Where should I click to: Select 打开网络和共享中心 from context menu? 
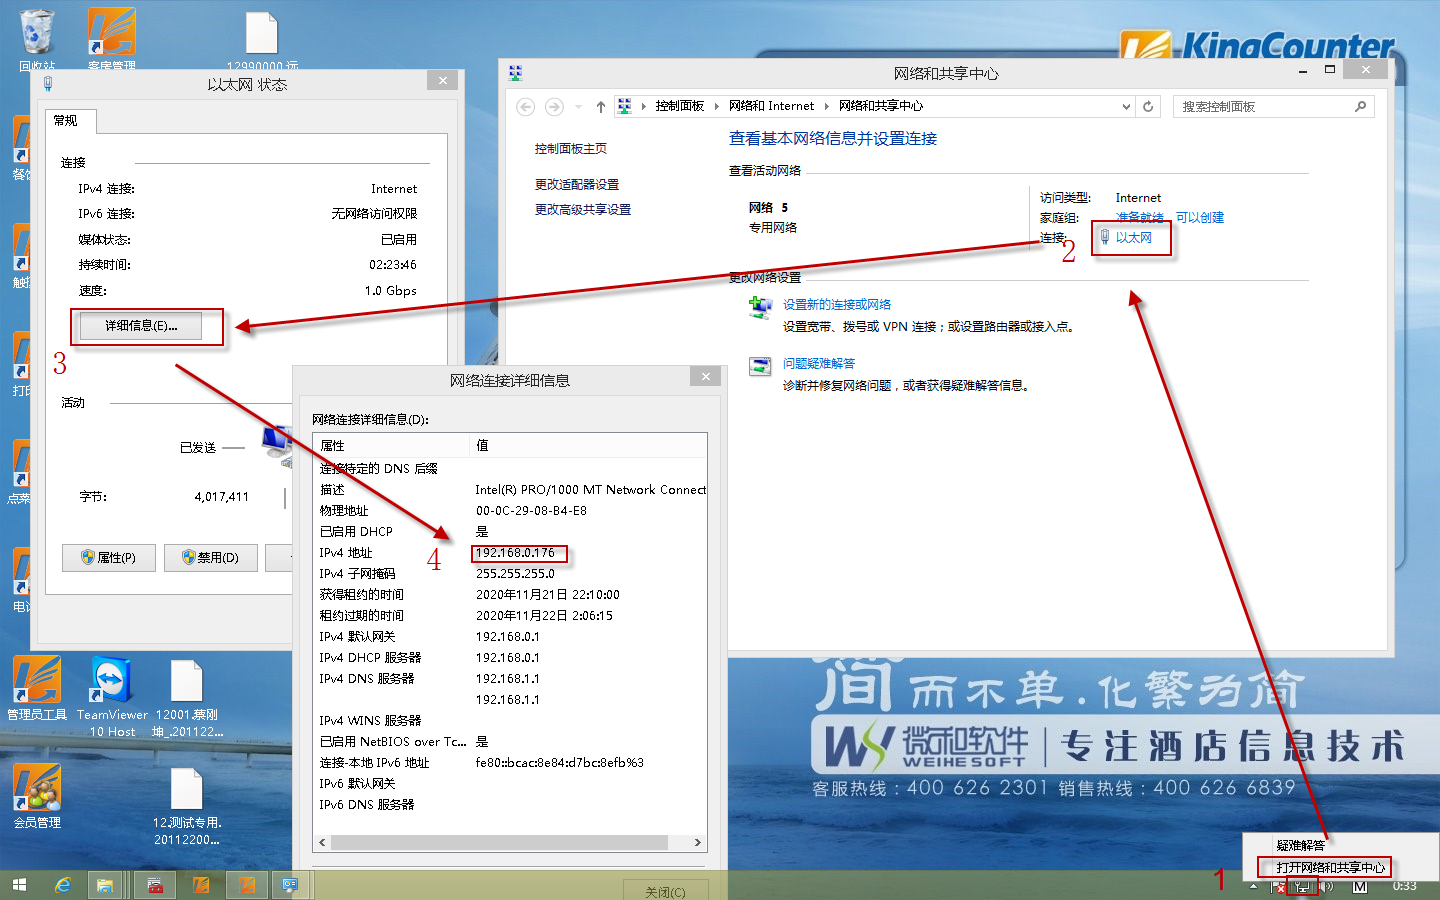(x=1330, y=867)
